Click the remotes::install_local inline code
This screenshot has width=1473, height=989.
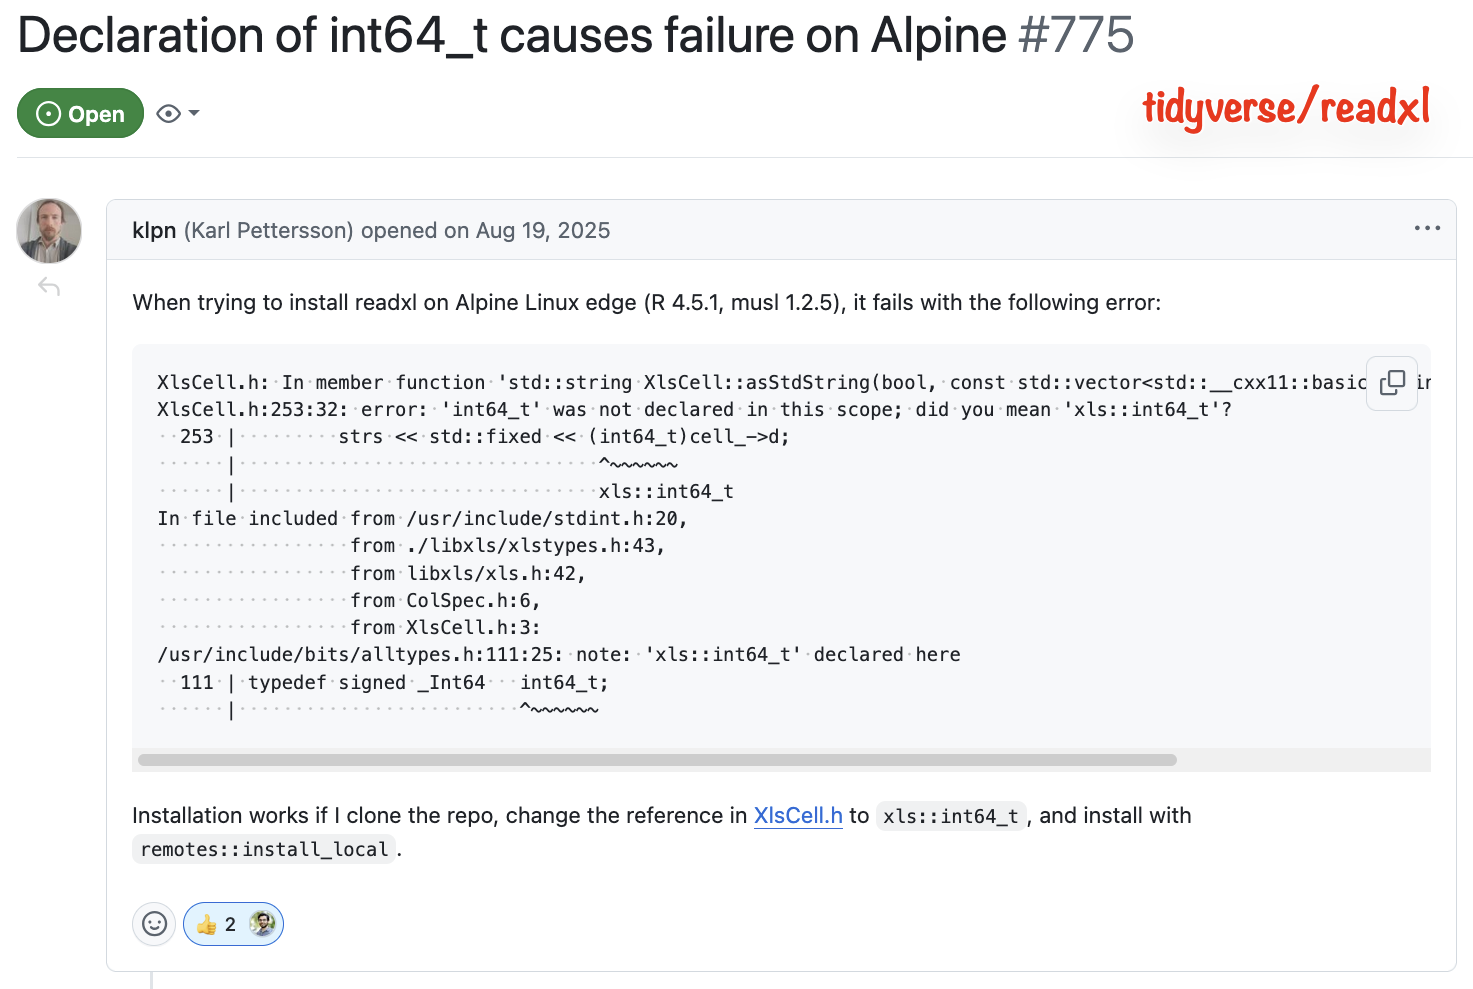[x=264, y=850]
